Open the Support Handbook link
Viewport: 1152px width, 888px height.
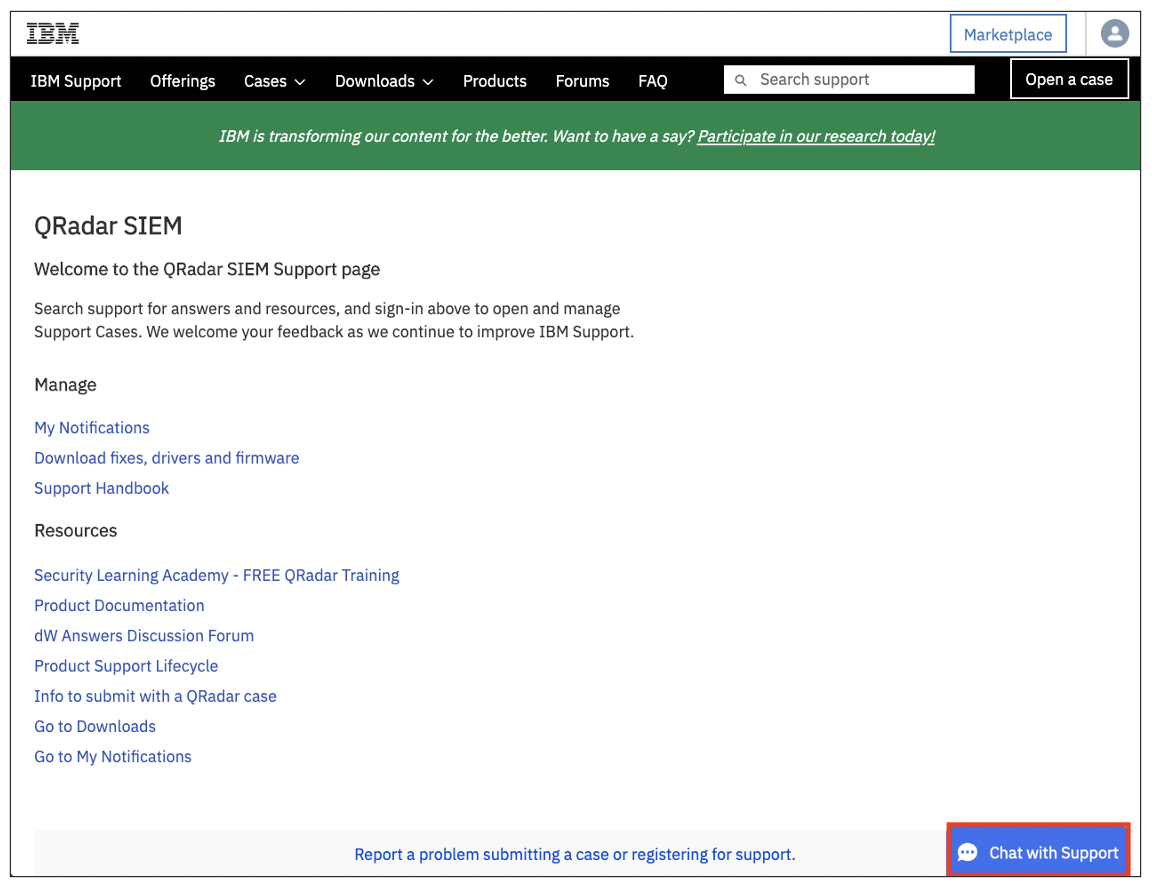(x=101, y=488)
